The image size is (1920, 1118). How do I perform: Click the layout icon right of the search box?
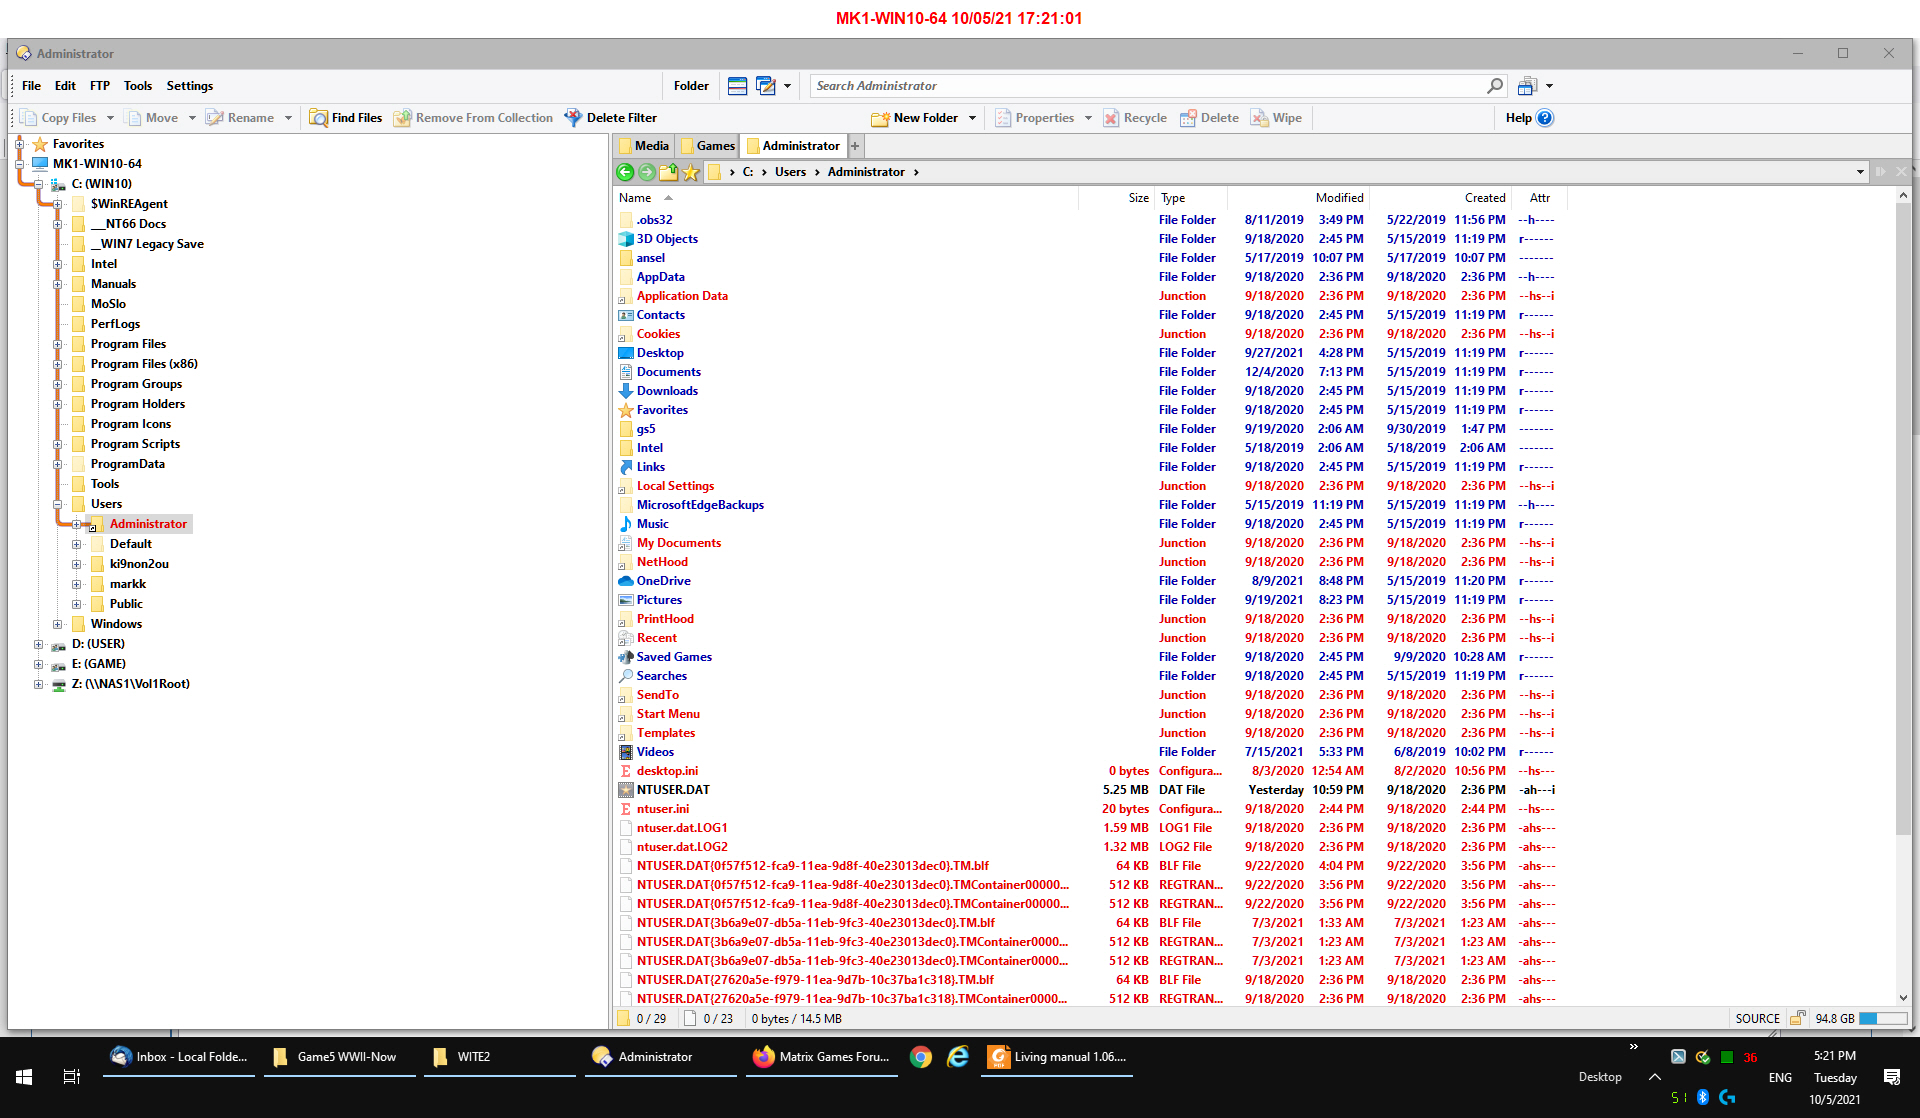pos(1527,86)
